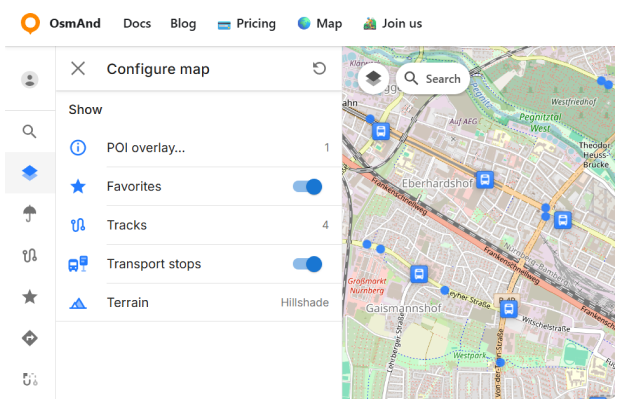Image resolution: width=620 pixels, height=400 pixels.
Task: Close the Configure map panel
Action: point(78,69)
